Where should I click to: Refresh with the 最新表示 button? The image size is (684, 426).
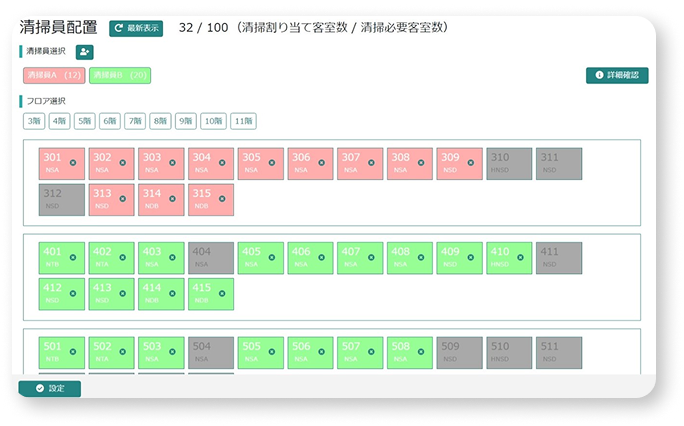[136, 28]
